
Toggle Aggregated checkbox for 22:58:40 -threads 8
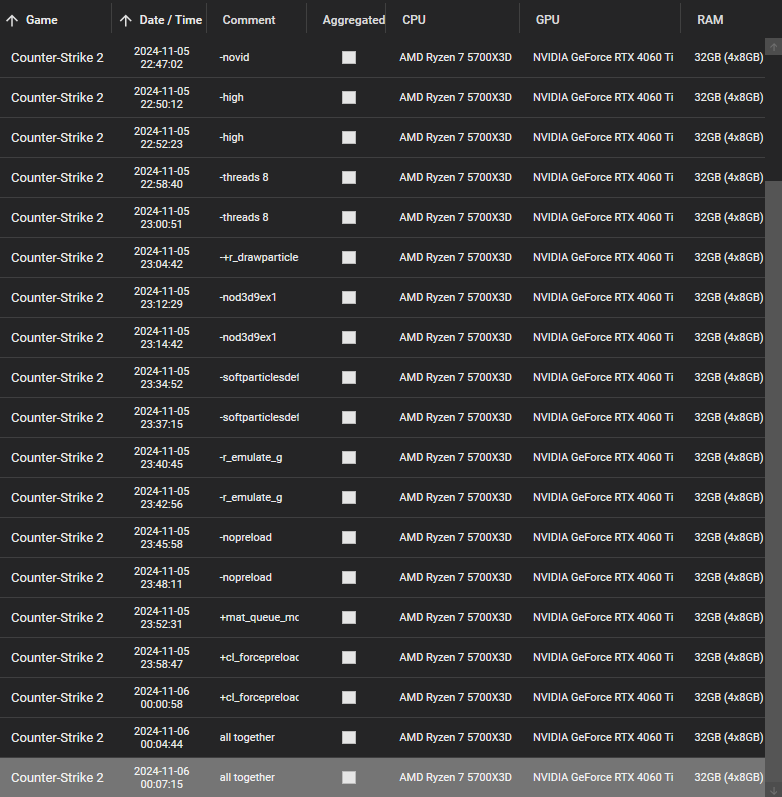pos(349,177)
